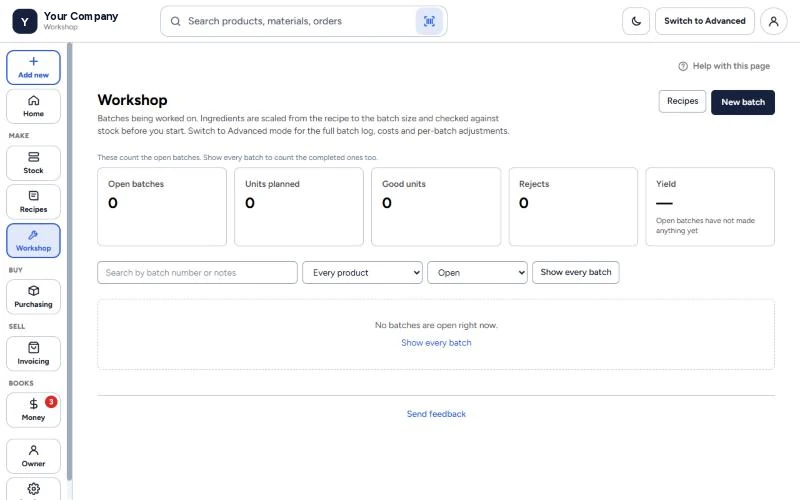The height and width of the screenshot is (500, 800).
Task: Click the Your Company name text
Action: point(81,16)
